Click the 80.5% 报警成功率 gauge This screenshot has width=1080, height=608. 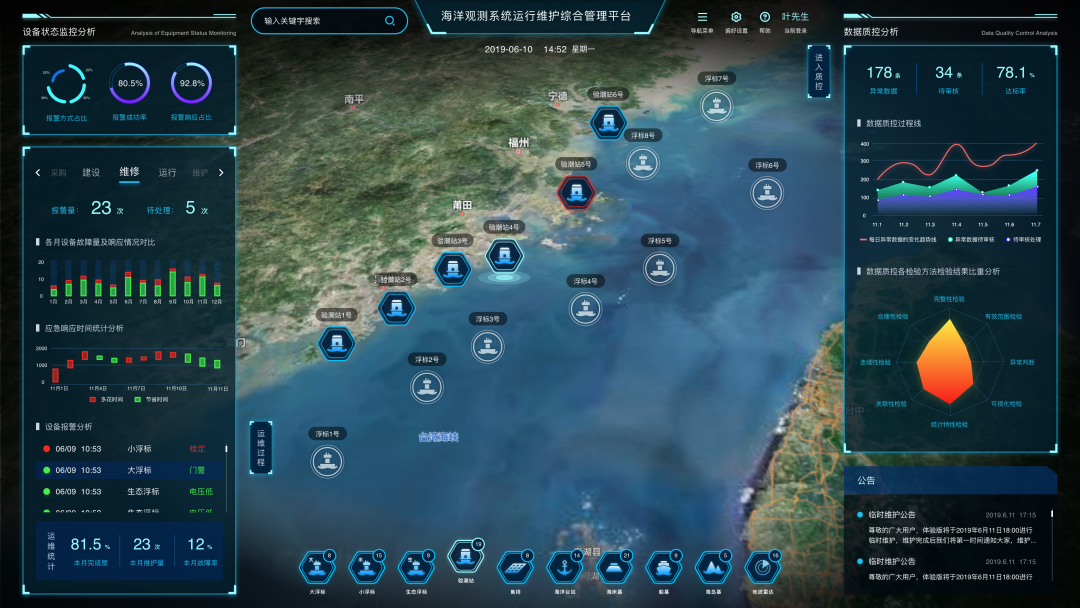pos(129,83)
